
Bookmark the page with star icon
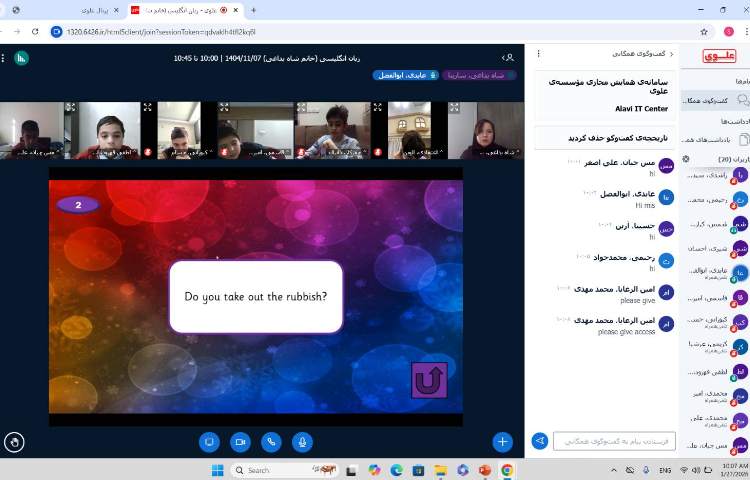pos(704,32)
